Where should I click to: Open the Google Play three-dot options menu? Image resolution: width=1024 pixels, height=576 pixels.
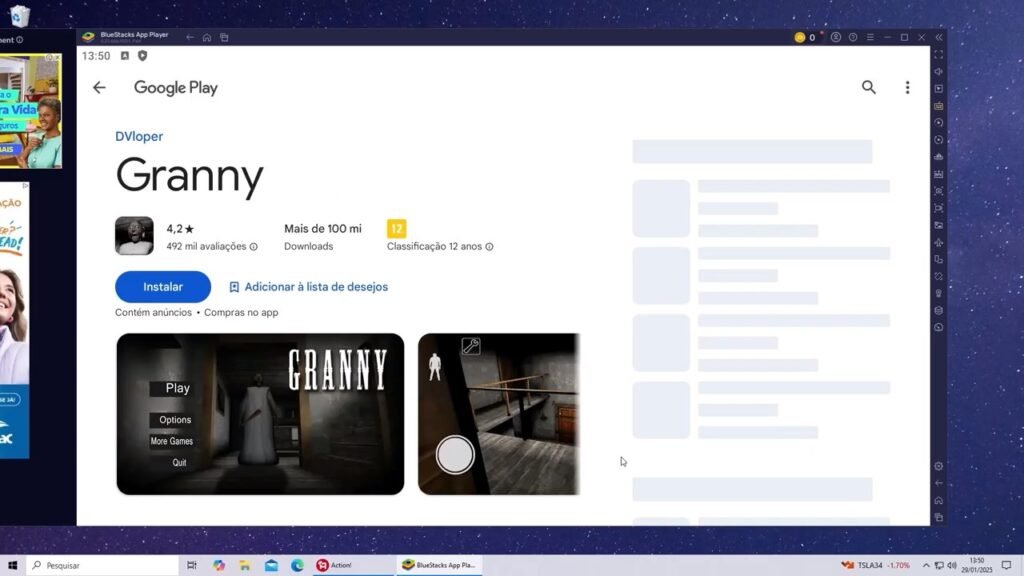907,88
